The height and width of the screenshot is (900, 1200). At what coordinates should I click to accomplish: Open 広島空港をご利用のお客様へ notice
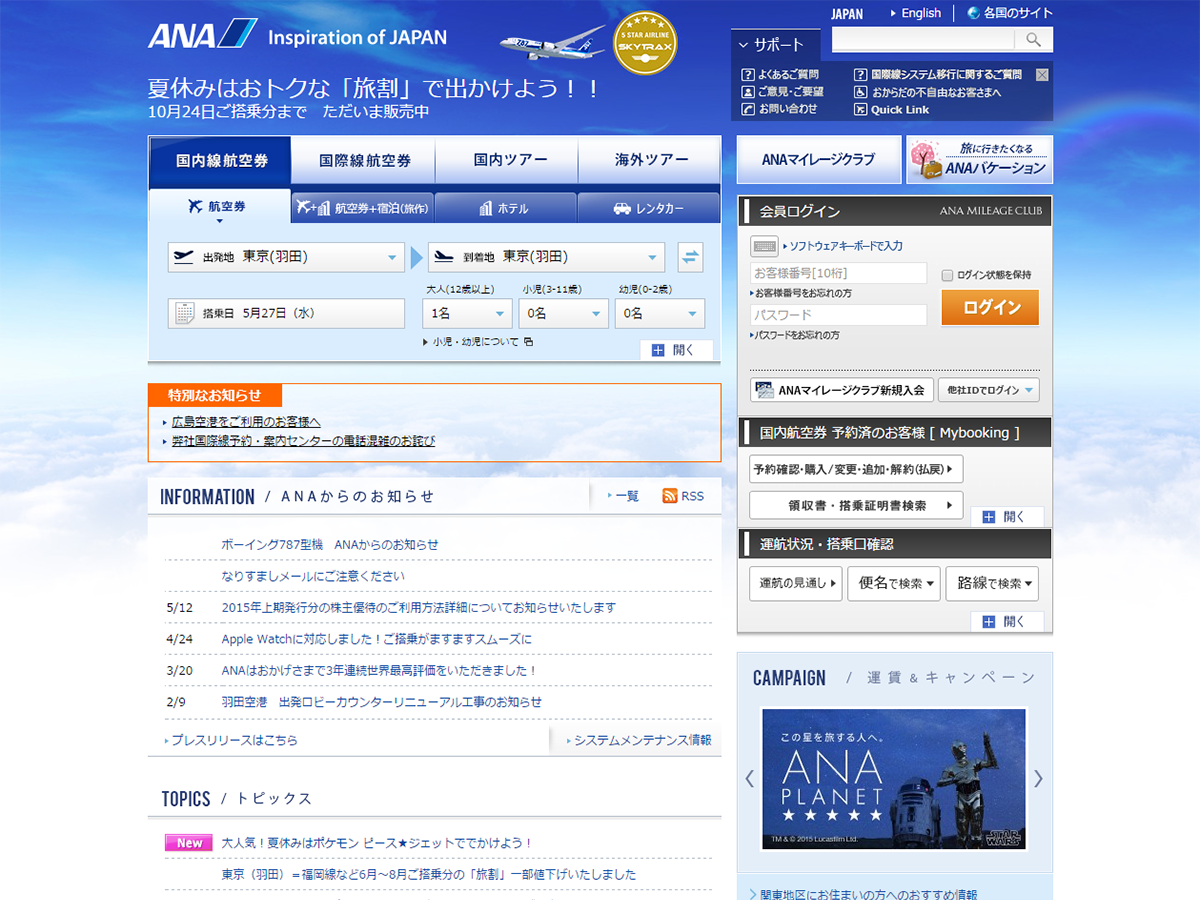click(x=246, y=422)
